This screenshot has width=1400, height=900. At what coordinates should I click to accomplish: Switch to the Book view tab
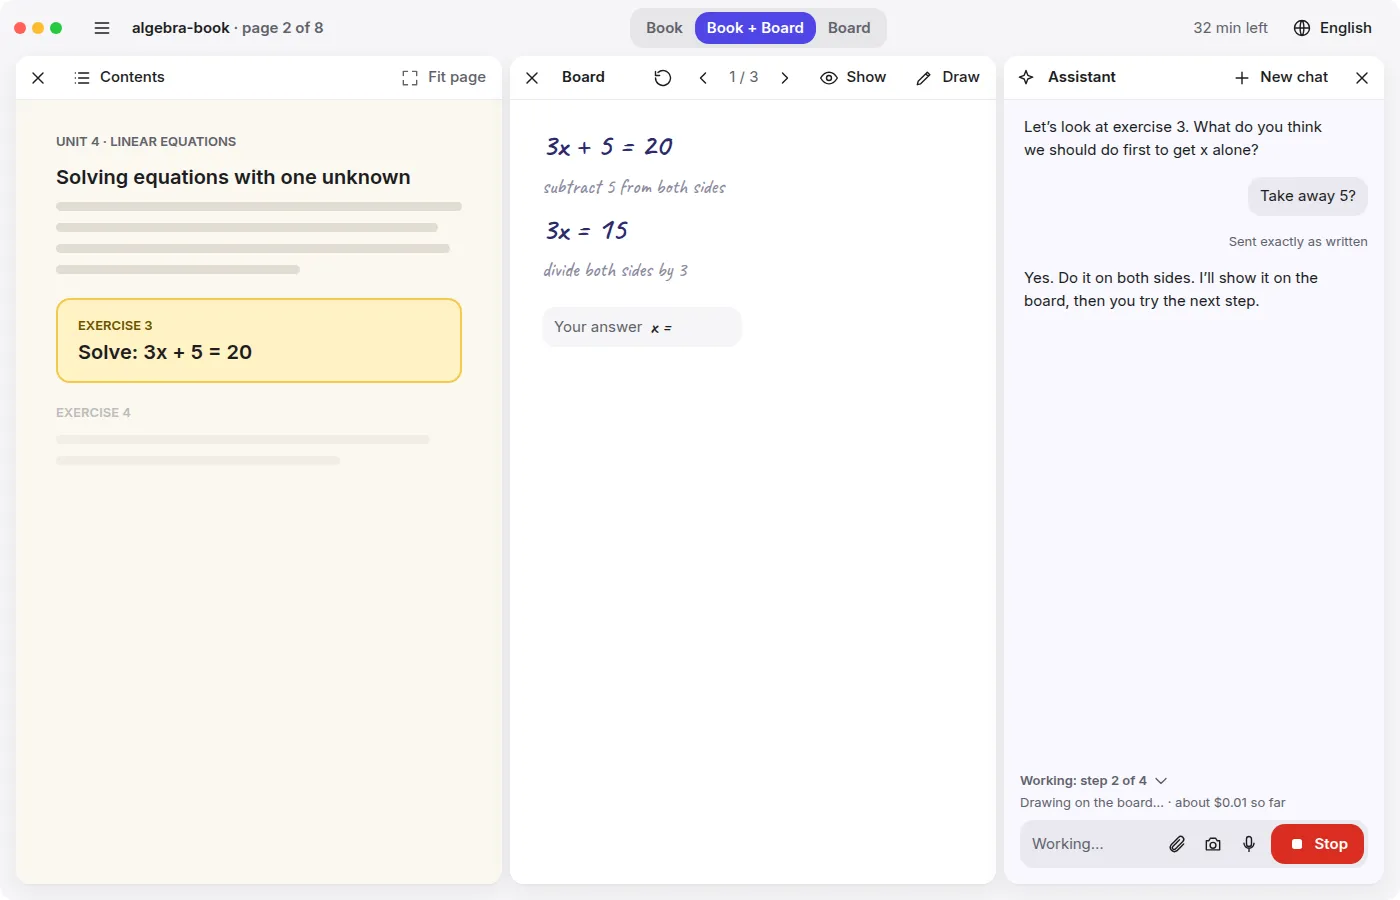pyautogui.click(x=664, y=28)
